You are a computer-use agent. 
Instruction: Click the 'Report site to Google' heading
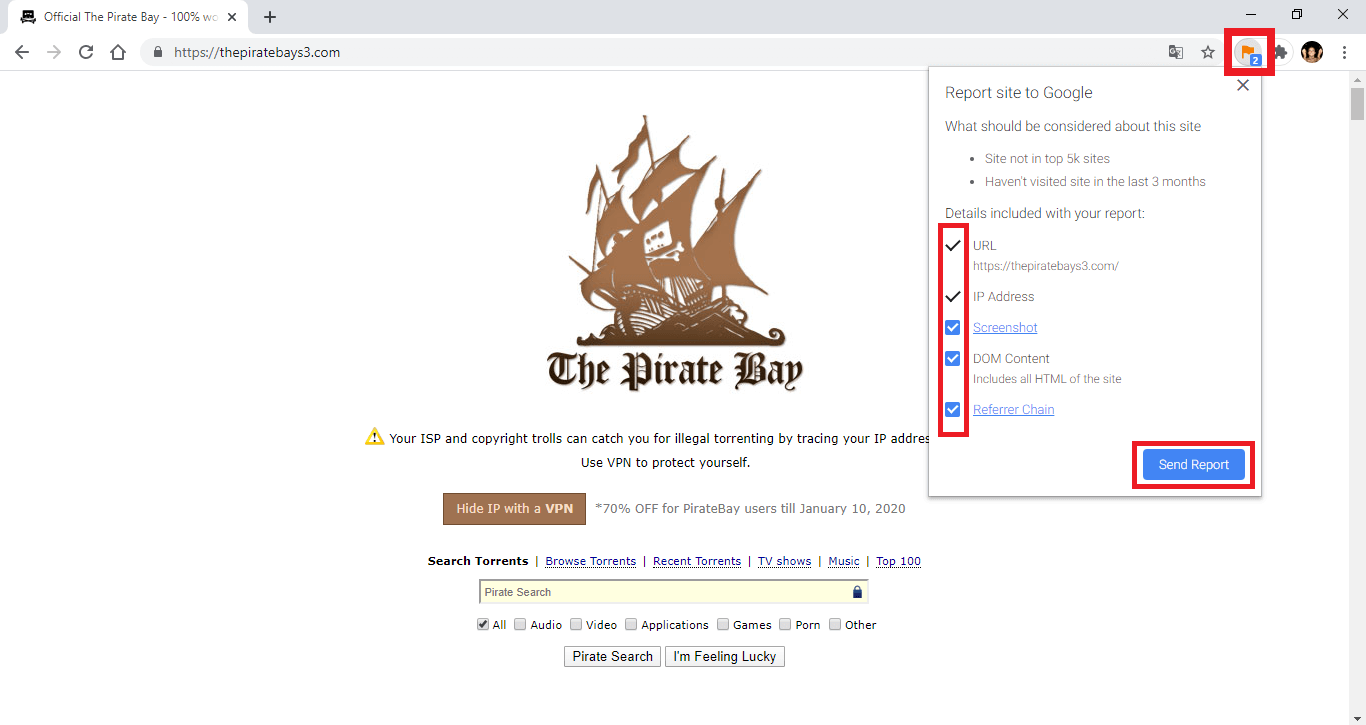1019,93
